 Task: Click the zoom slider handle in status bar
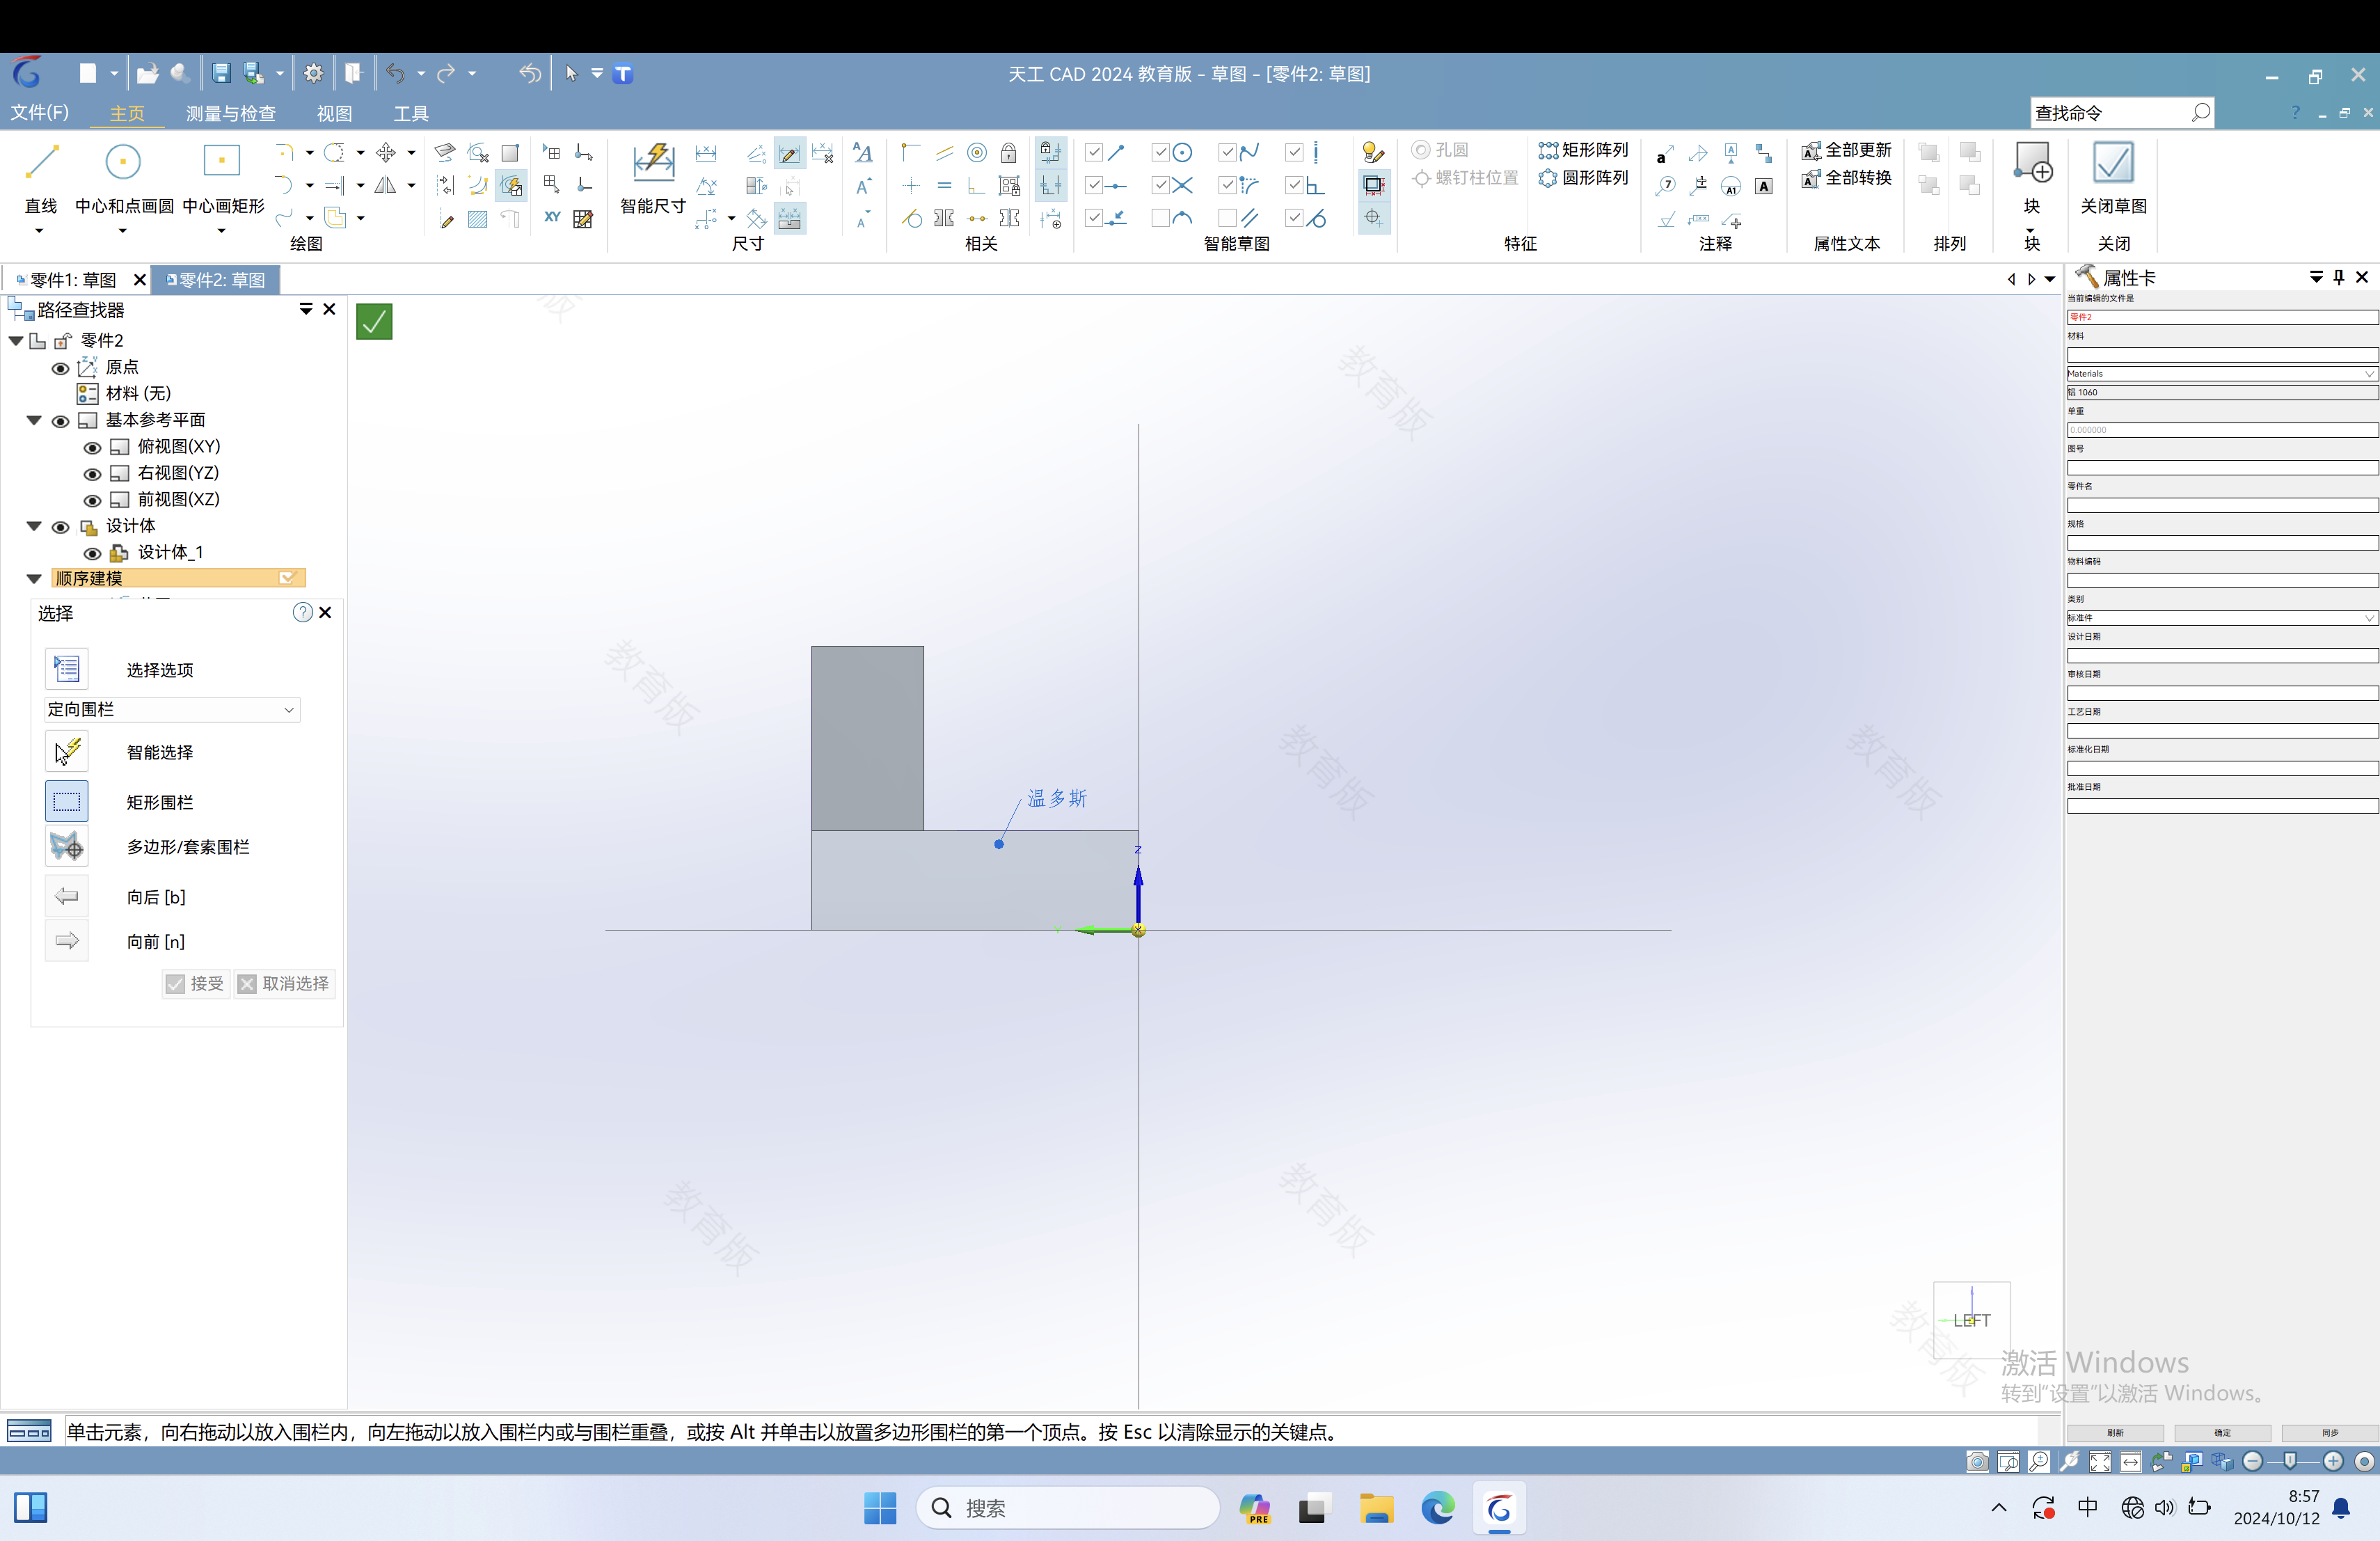tap(2291, 1462)
